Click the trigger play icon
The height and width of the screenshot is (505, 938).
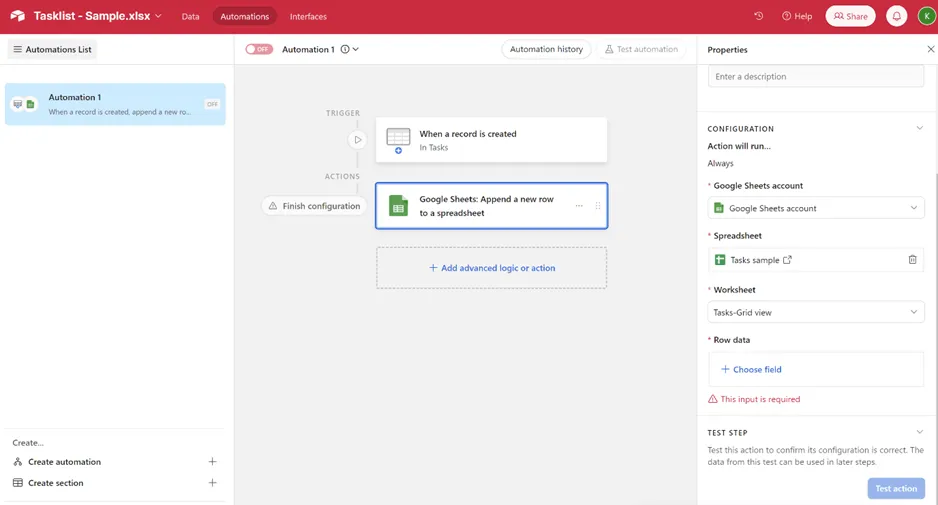(x=357, y=140)
